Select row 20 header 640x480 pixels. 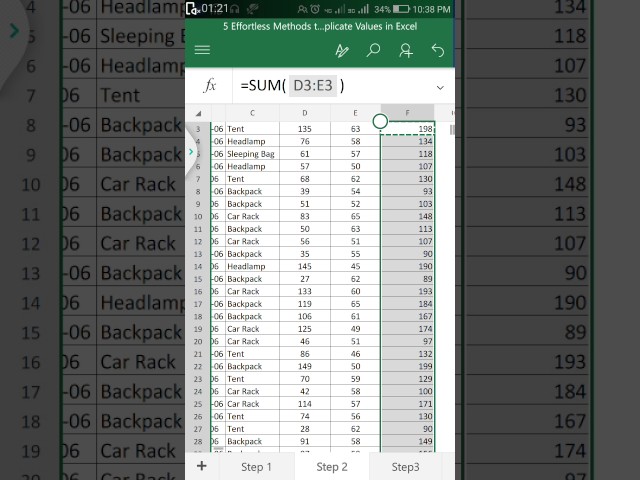[198, 342]
